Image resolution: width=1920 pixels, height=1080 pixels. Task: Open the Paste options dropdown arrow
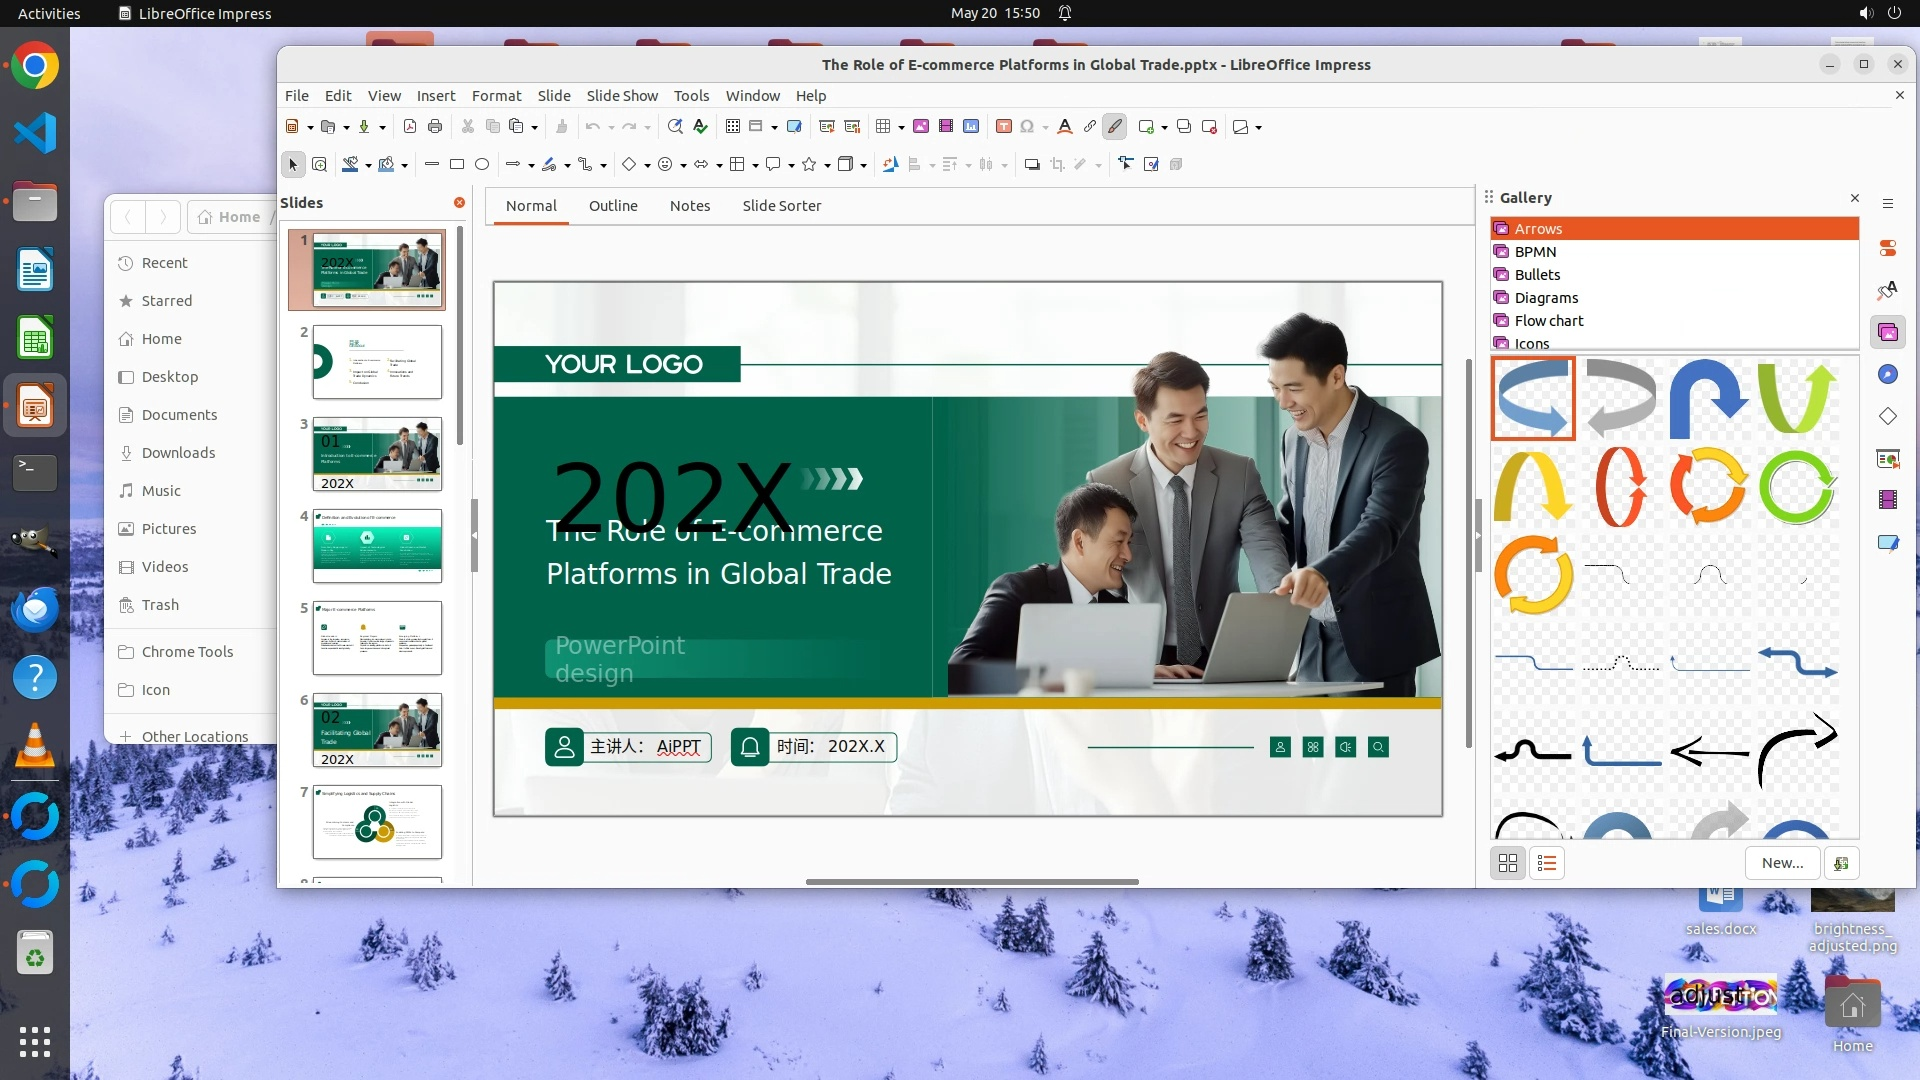coord(535,128)
